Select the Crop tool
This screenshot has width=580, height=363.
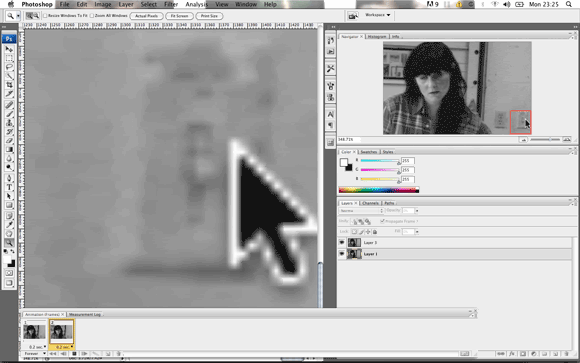[x=9, y=85]
